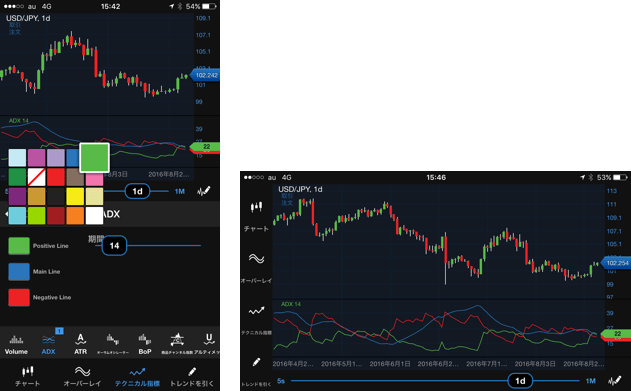The image size is (631, 391).
Task: Pick the cyan palette color
Action: click(x=17, y=216)
